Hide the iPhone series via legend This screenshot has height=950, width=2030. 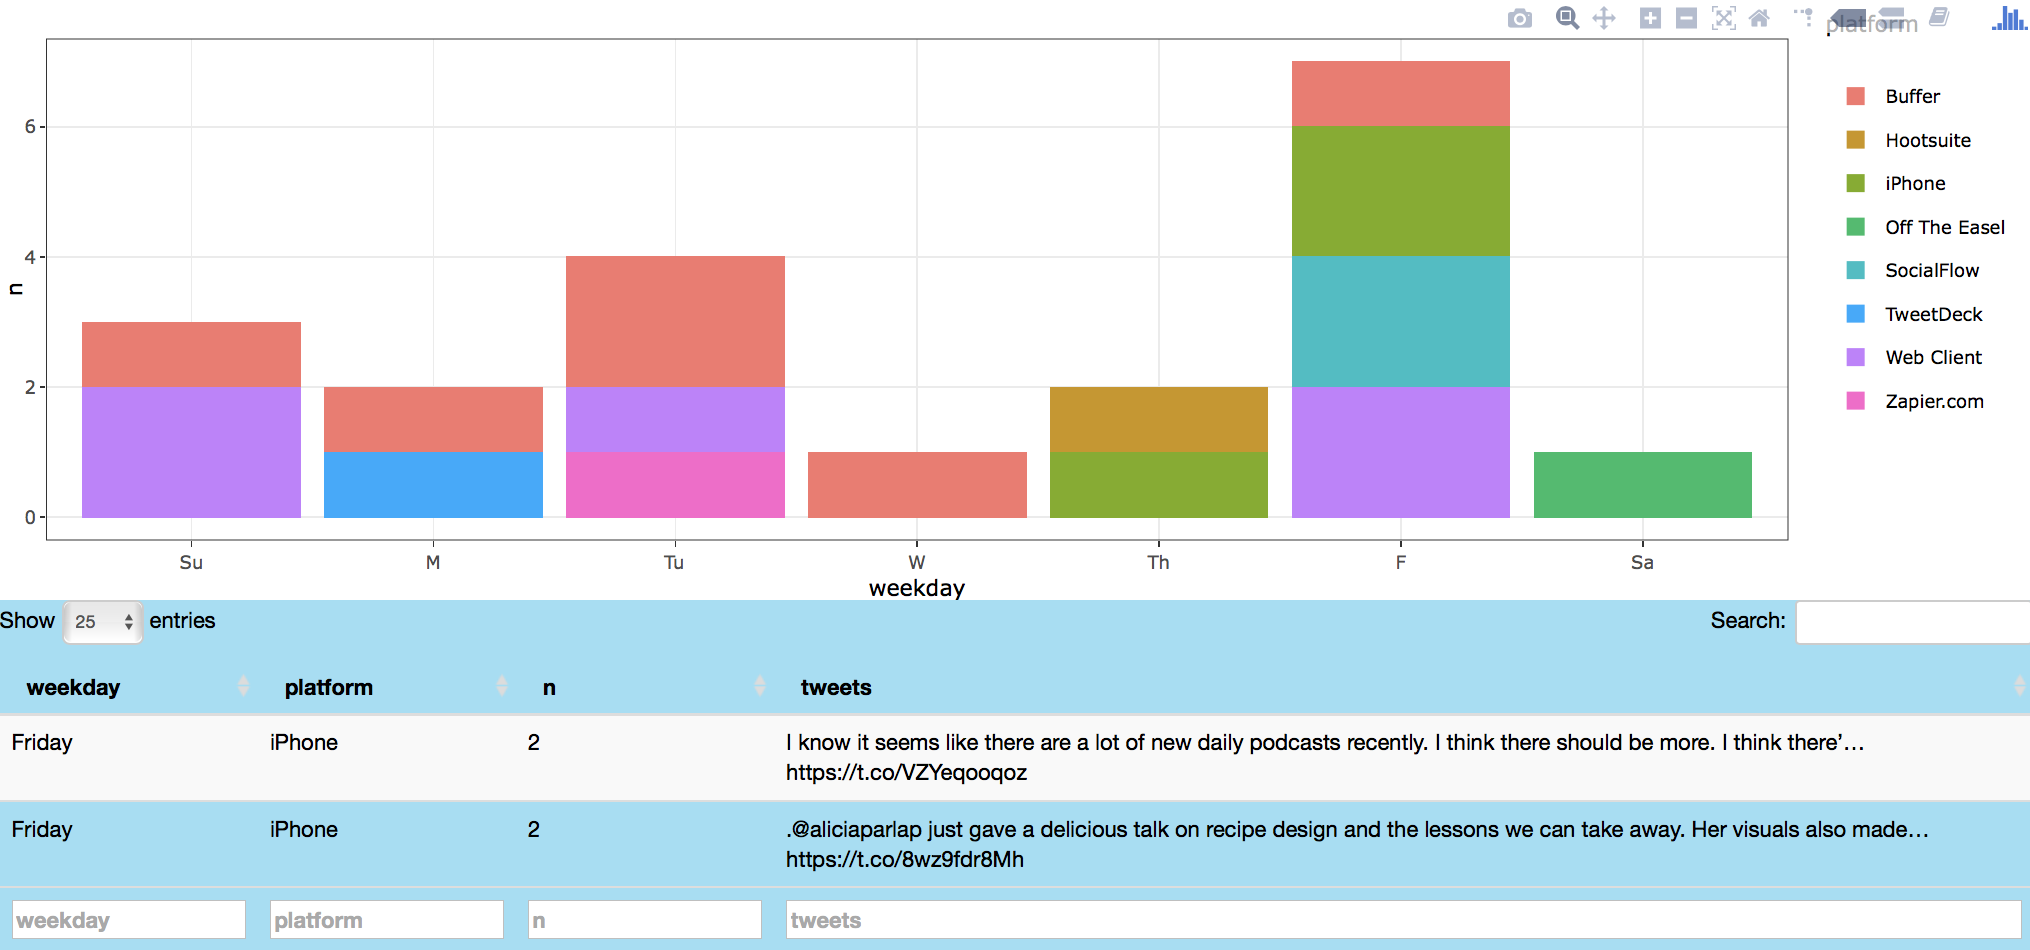1915,183
